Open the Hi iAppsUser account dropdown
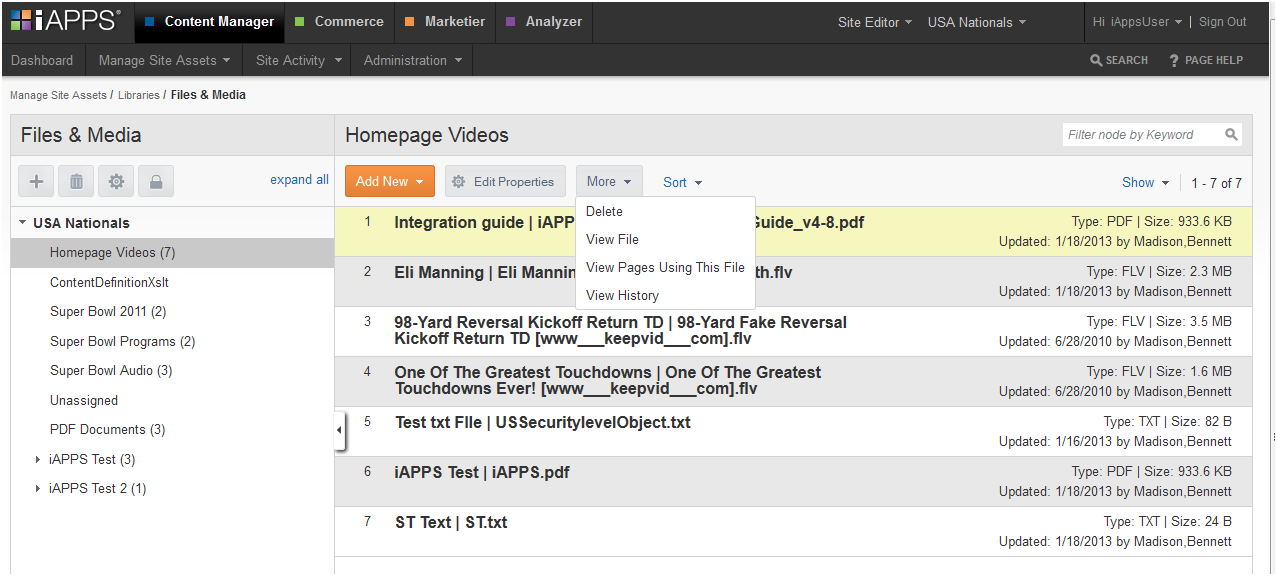1277x576 pixels. pyautogui.click(x=1138, y=22)
